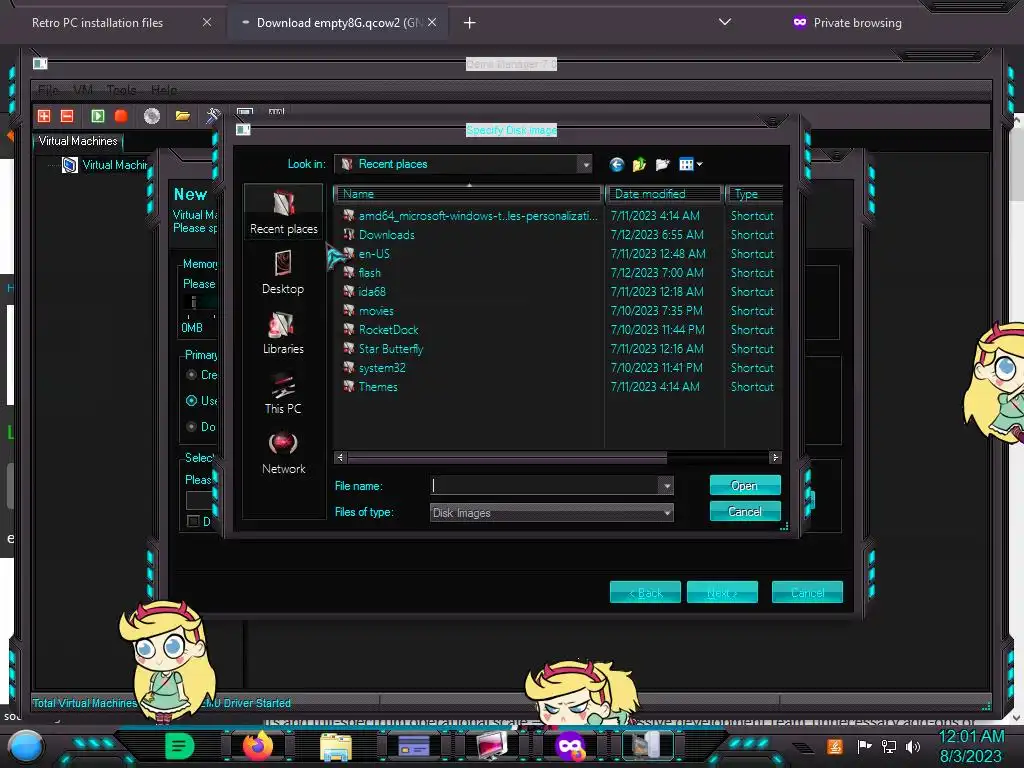Viewport: 1024px width, 768px height.
Task: Click the remove VM minus icon
Action: tap(67, 116)
